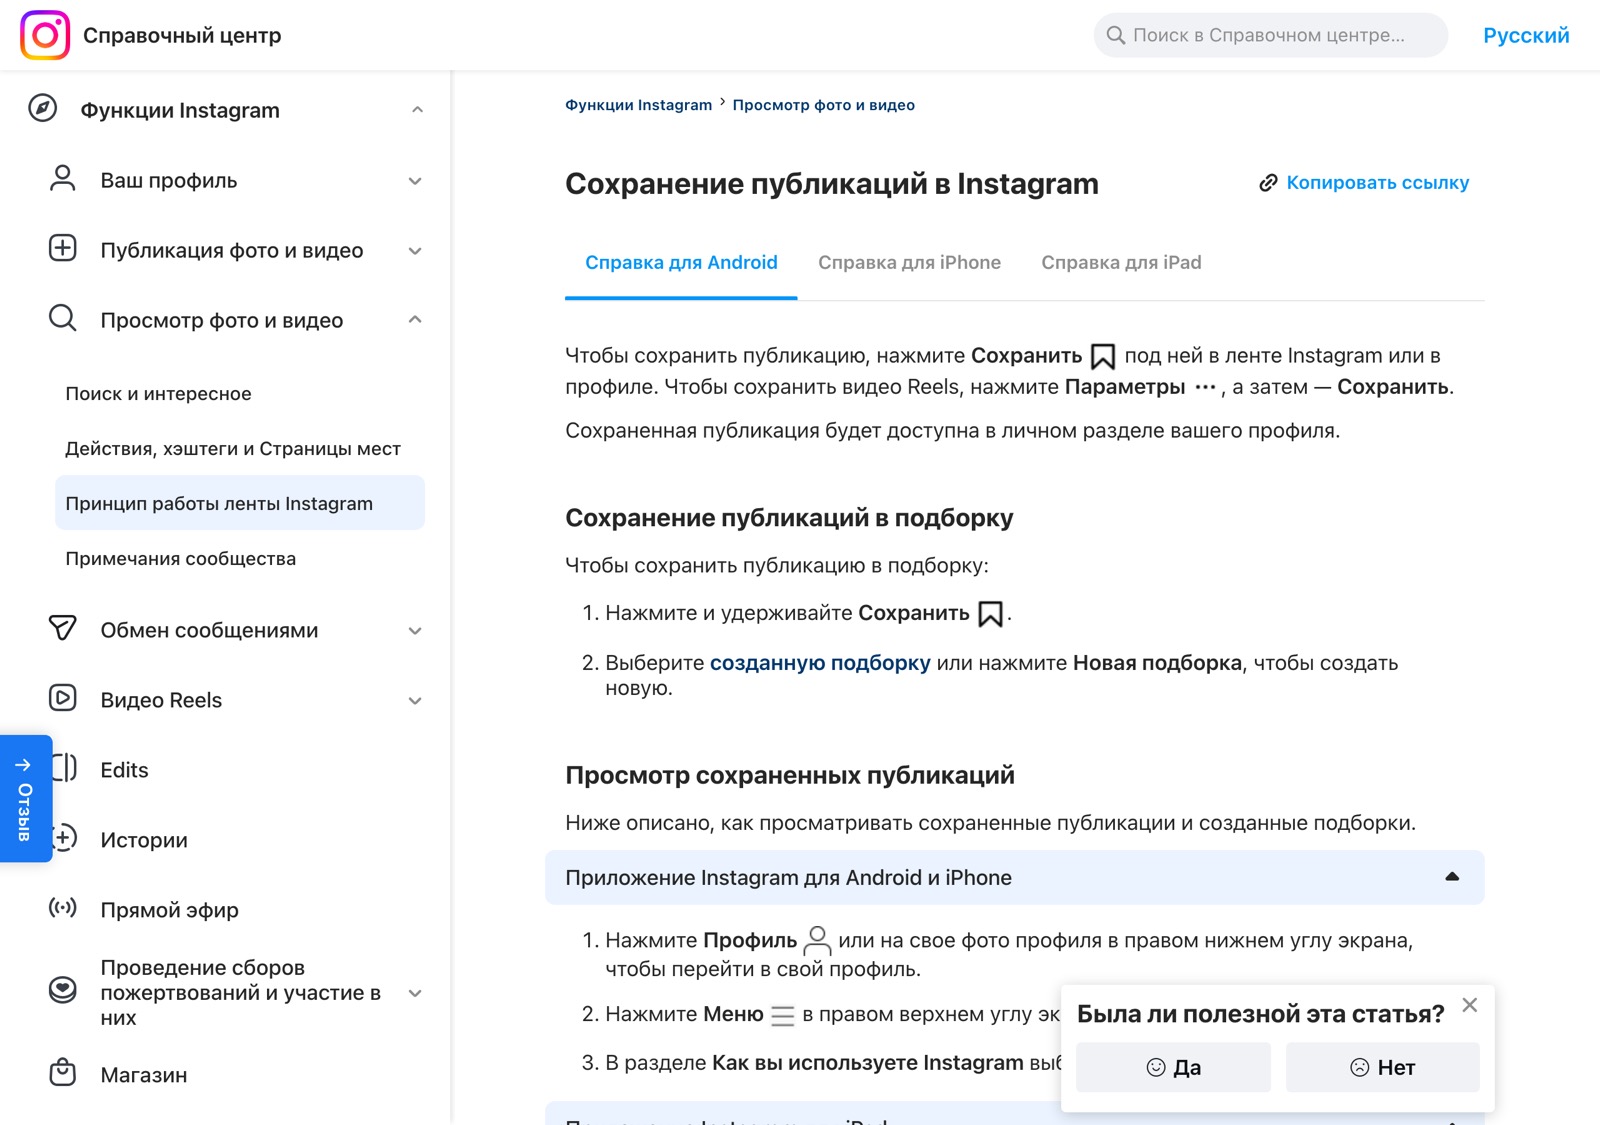
Task: Switch to the Справка для iPhone tab
Action: (x=909, y=262)
